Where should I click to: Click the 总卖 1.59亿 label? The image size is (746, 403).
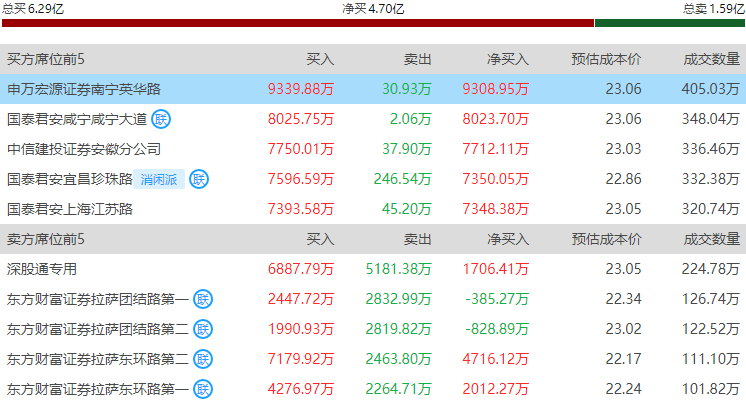point(714,9)
